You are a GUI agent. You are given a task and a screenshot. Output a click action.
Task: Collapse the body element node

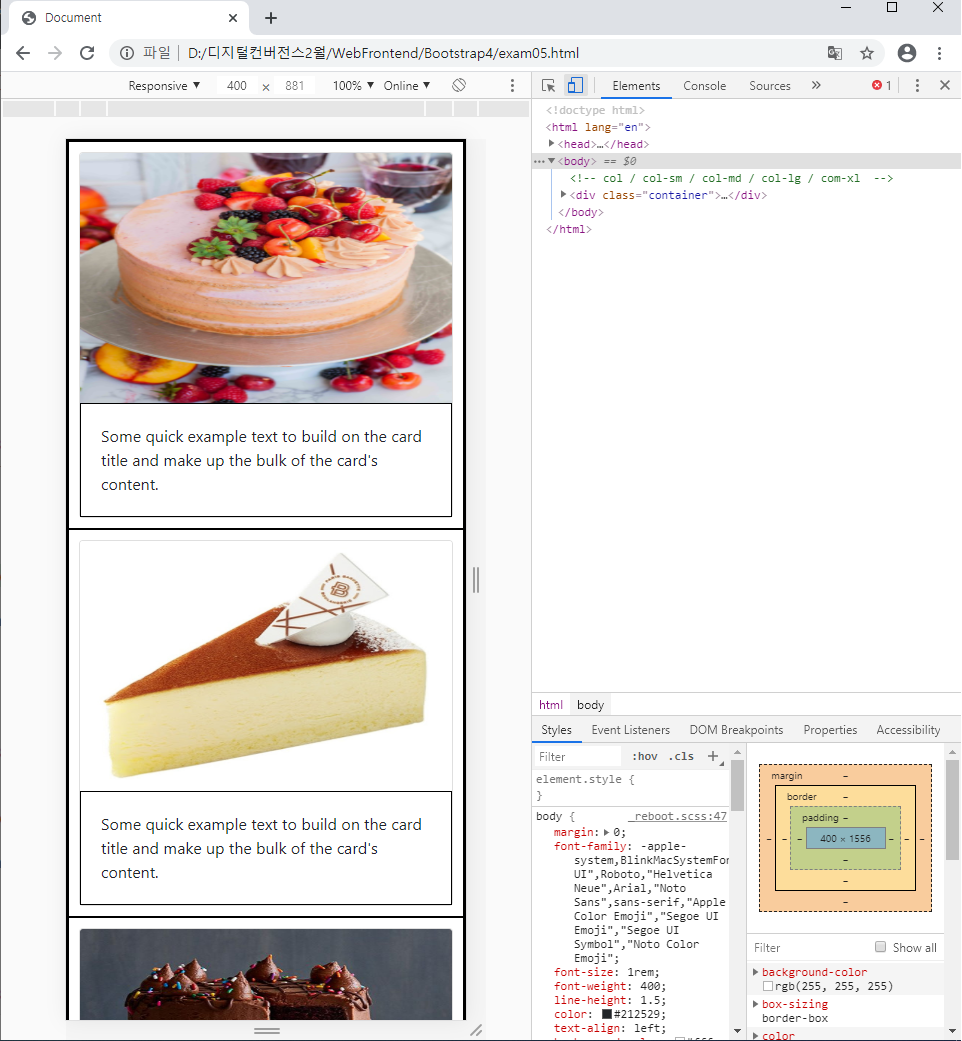551,161
